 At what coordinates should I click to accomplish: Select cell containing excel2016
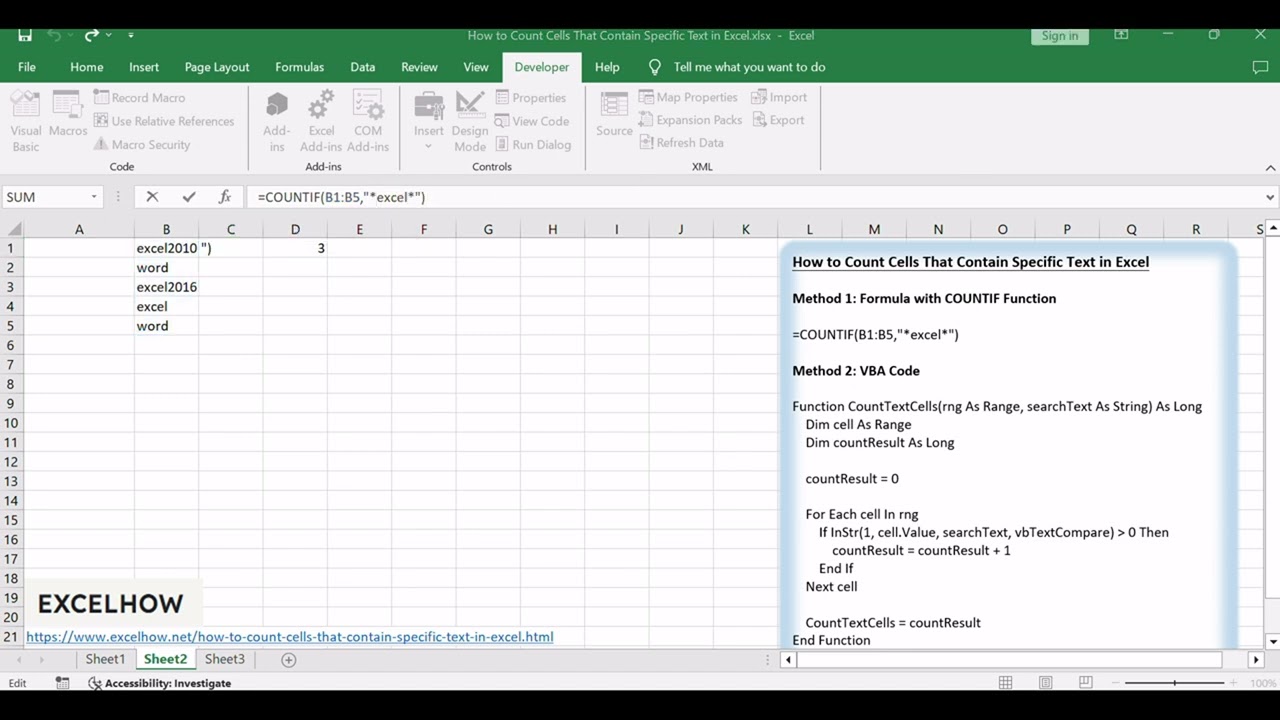[166, 287]
